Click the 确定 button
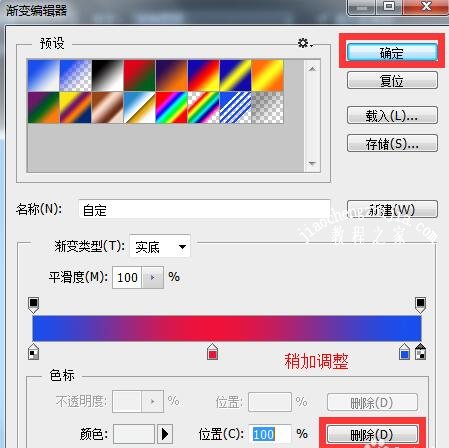This screenshot has height=448, width=449. (392, 53)
